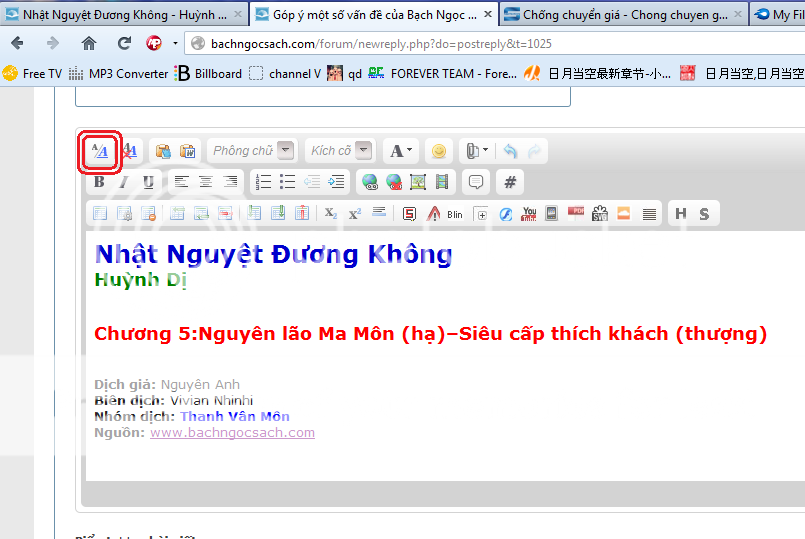The height and width of the screenshot is (539, 805).
Task: Close the Góp ý một số vấn đề tab
Action: [488, 14]
